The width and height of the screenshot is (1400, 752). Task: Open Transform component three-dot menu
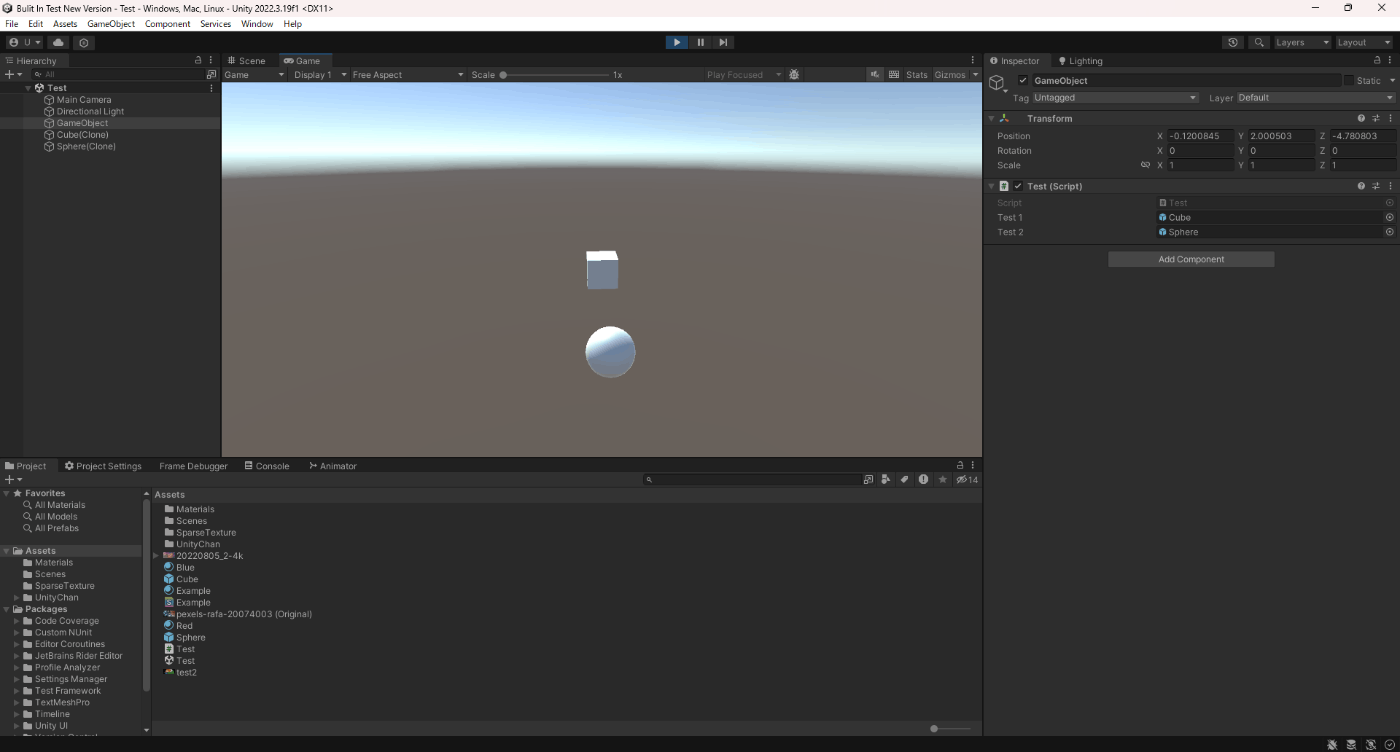coord(1390,118)
